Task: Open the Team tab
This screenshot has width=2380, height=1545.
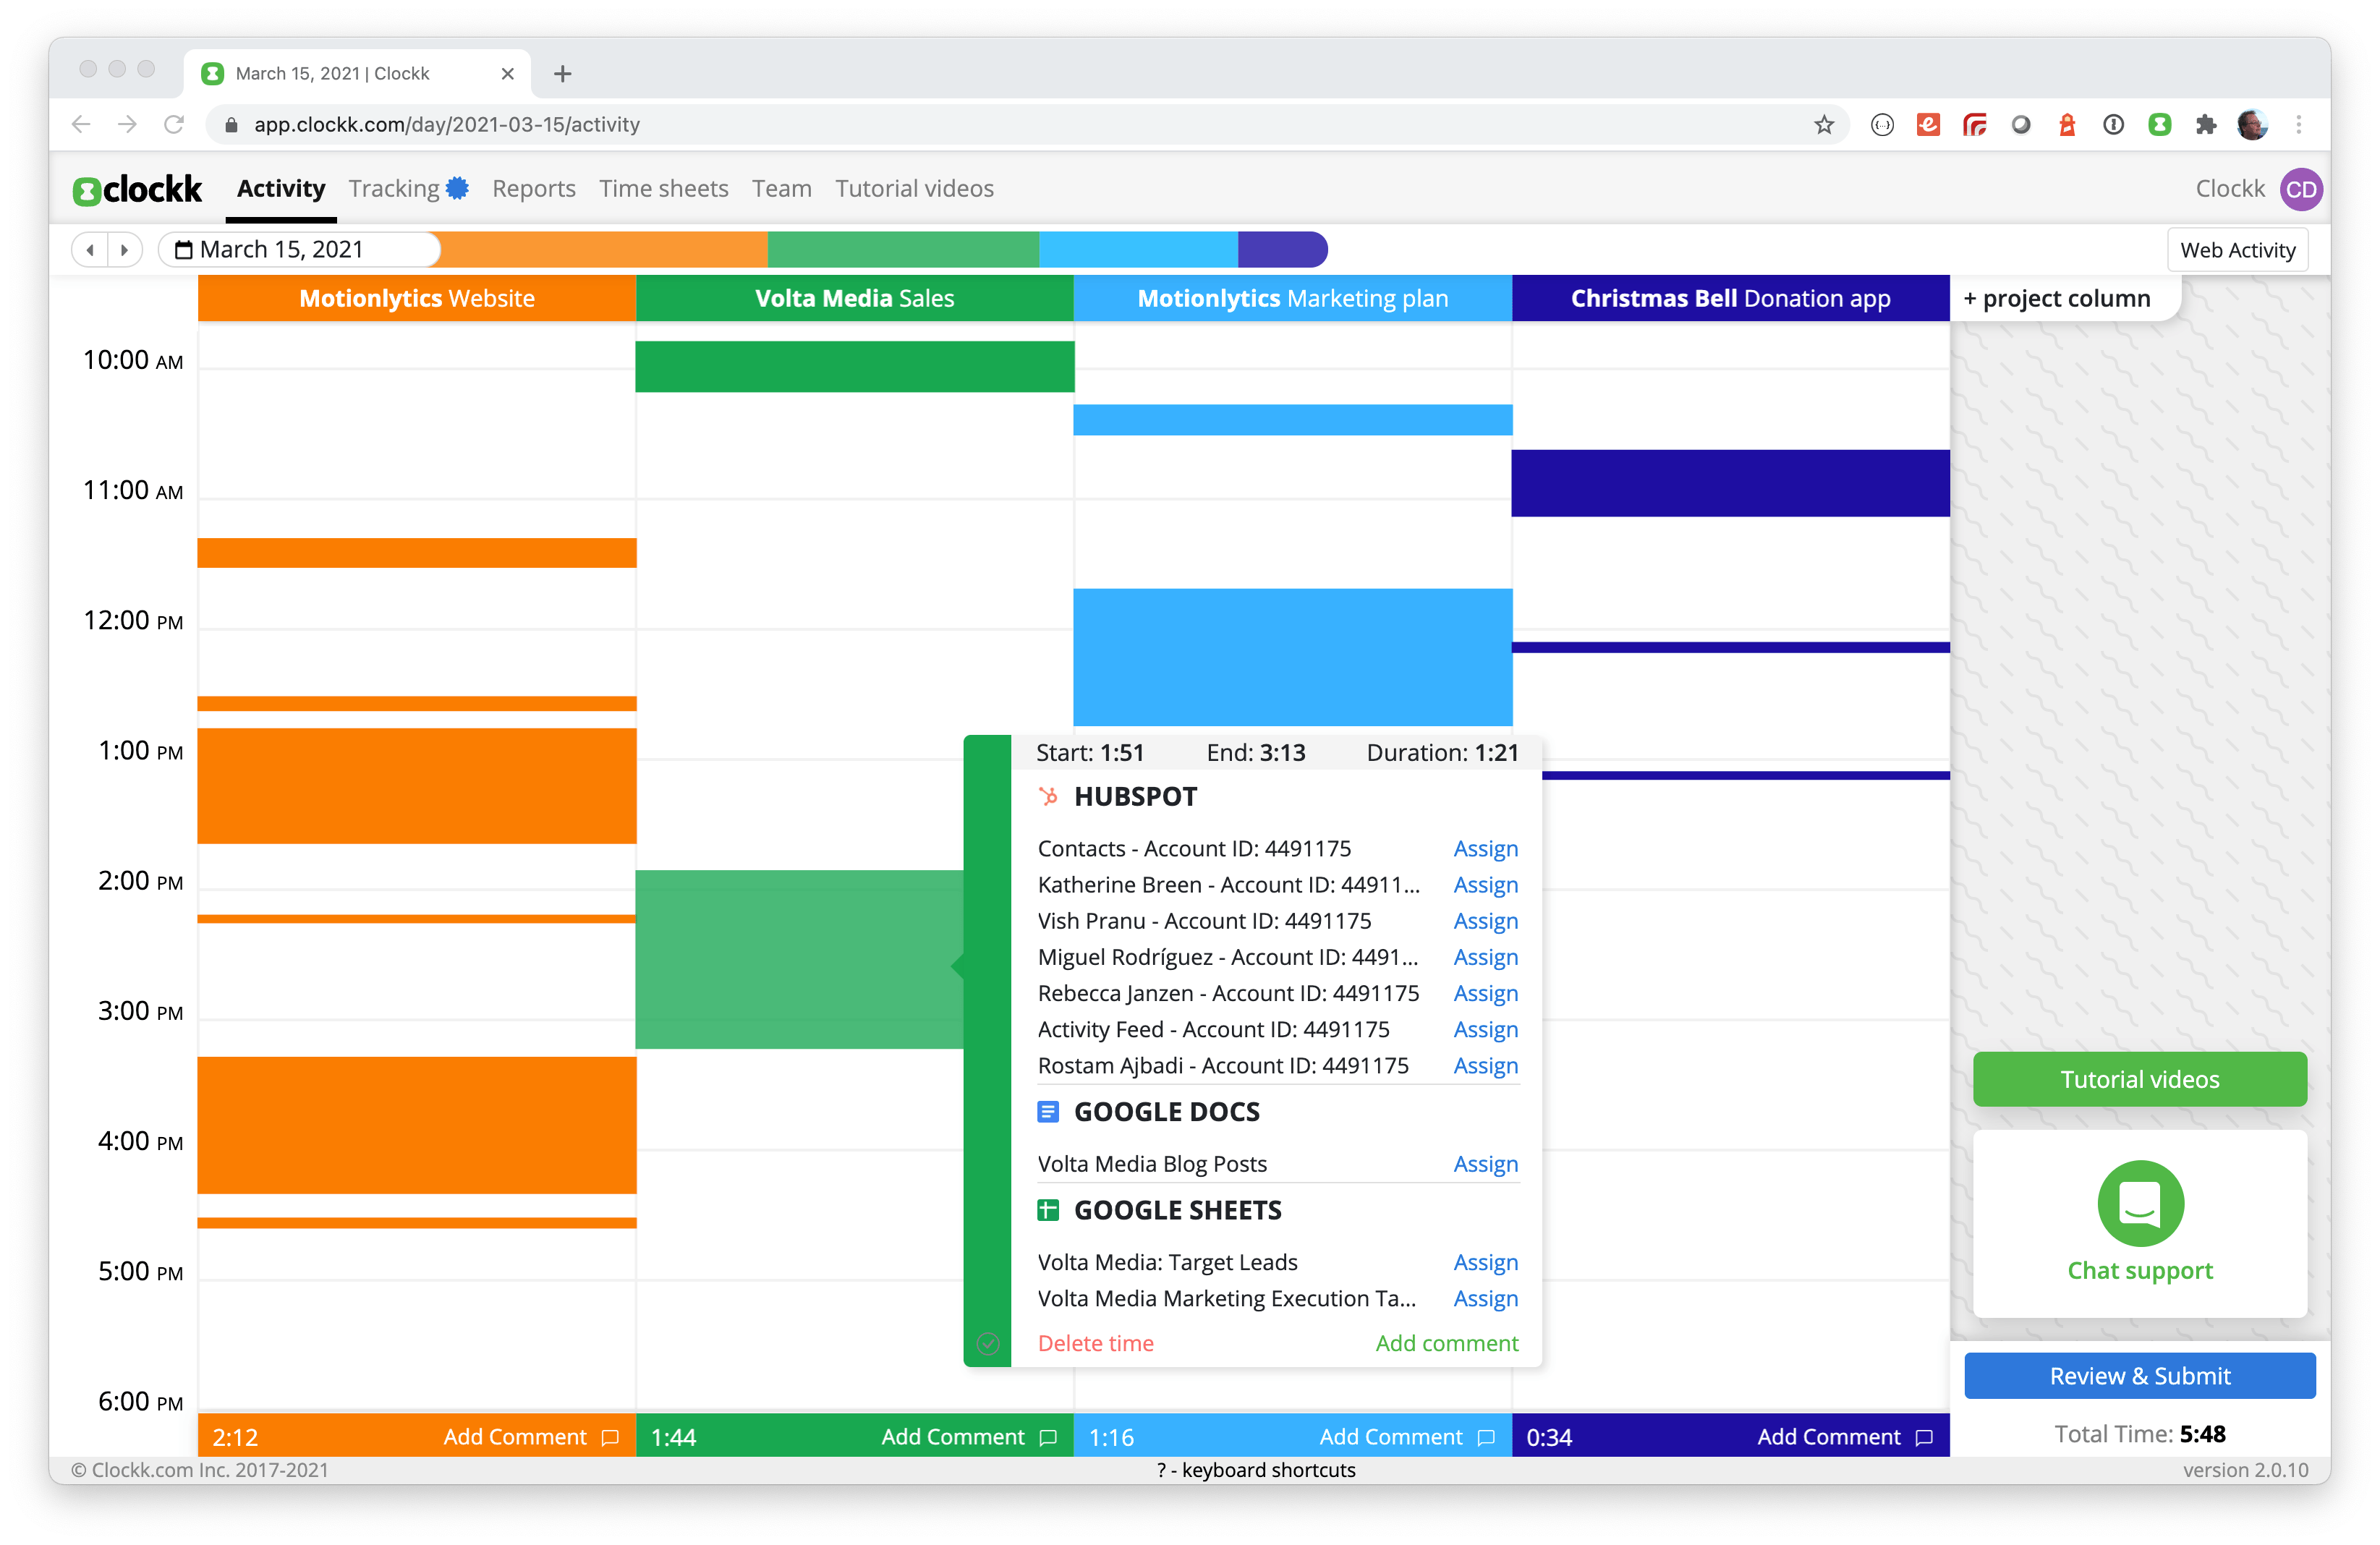Action: point(782,188)
